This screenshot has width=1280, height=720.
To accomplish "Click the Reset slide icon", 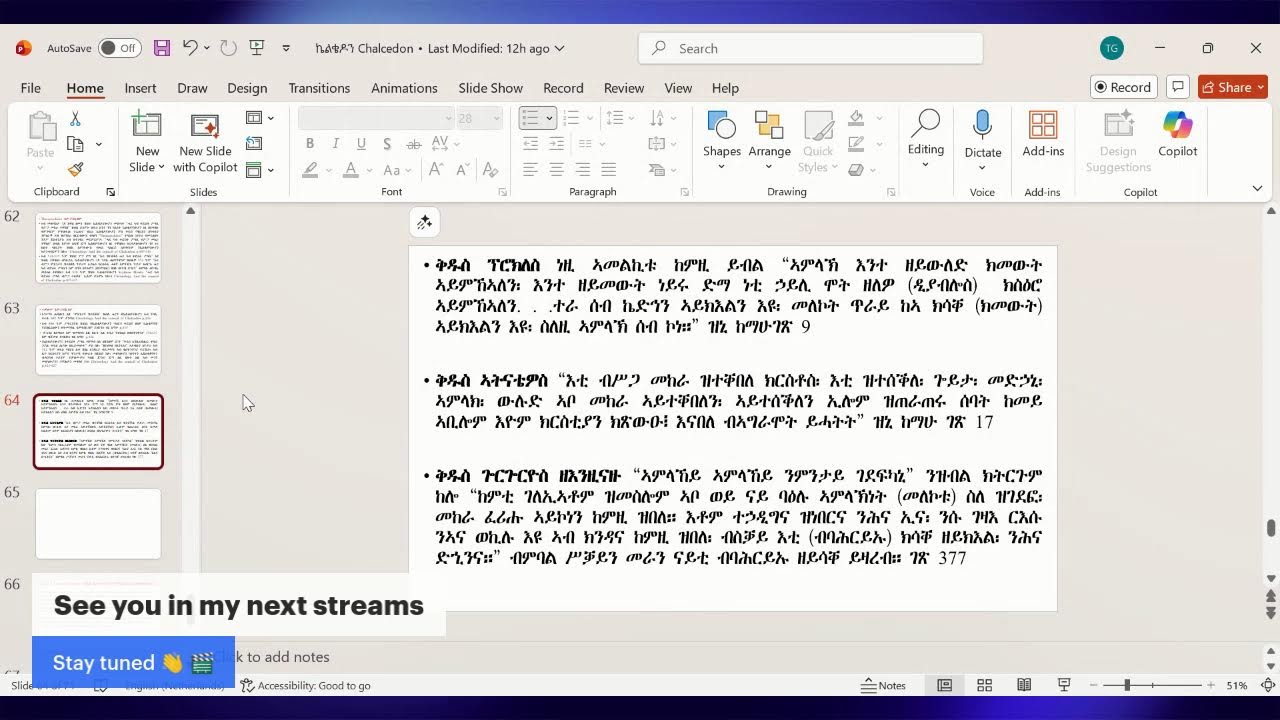I will (254, 144).
